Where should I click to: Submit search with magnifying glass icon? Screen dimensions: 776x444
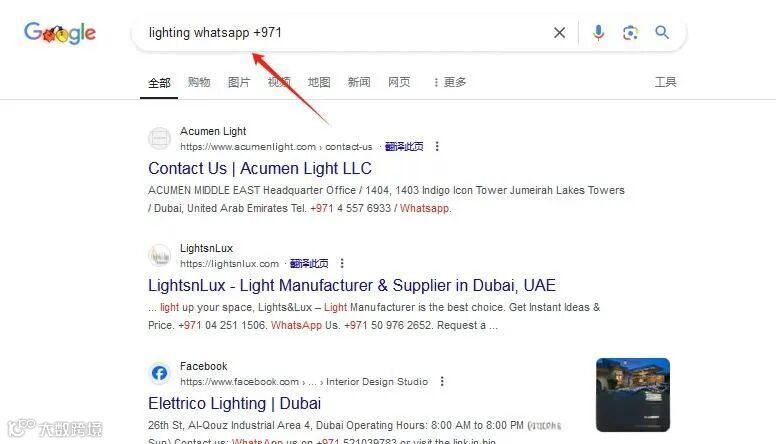[662, 33]
